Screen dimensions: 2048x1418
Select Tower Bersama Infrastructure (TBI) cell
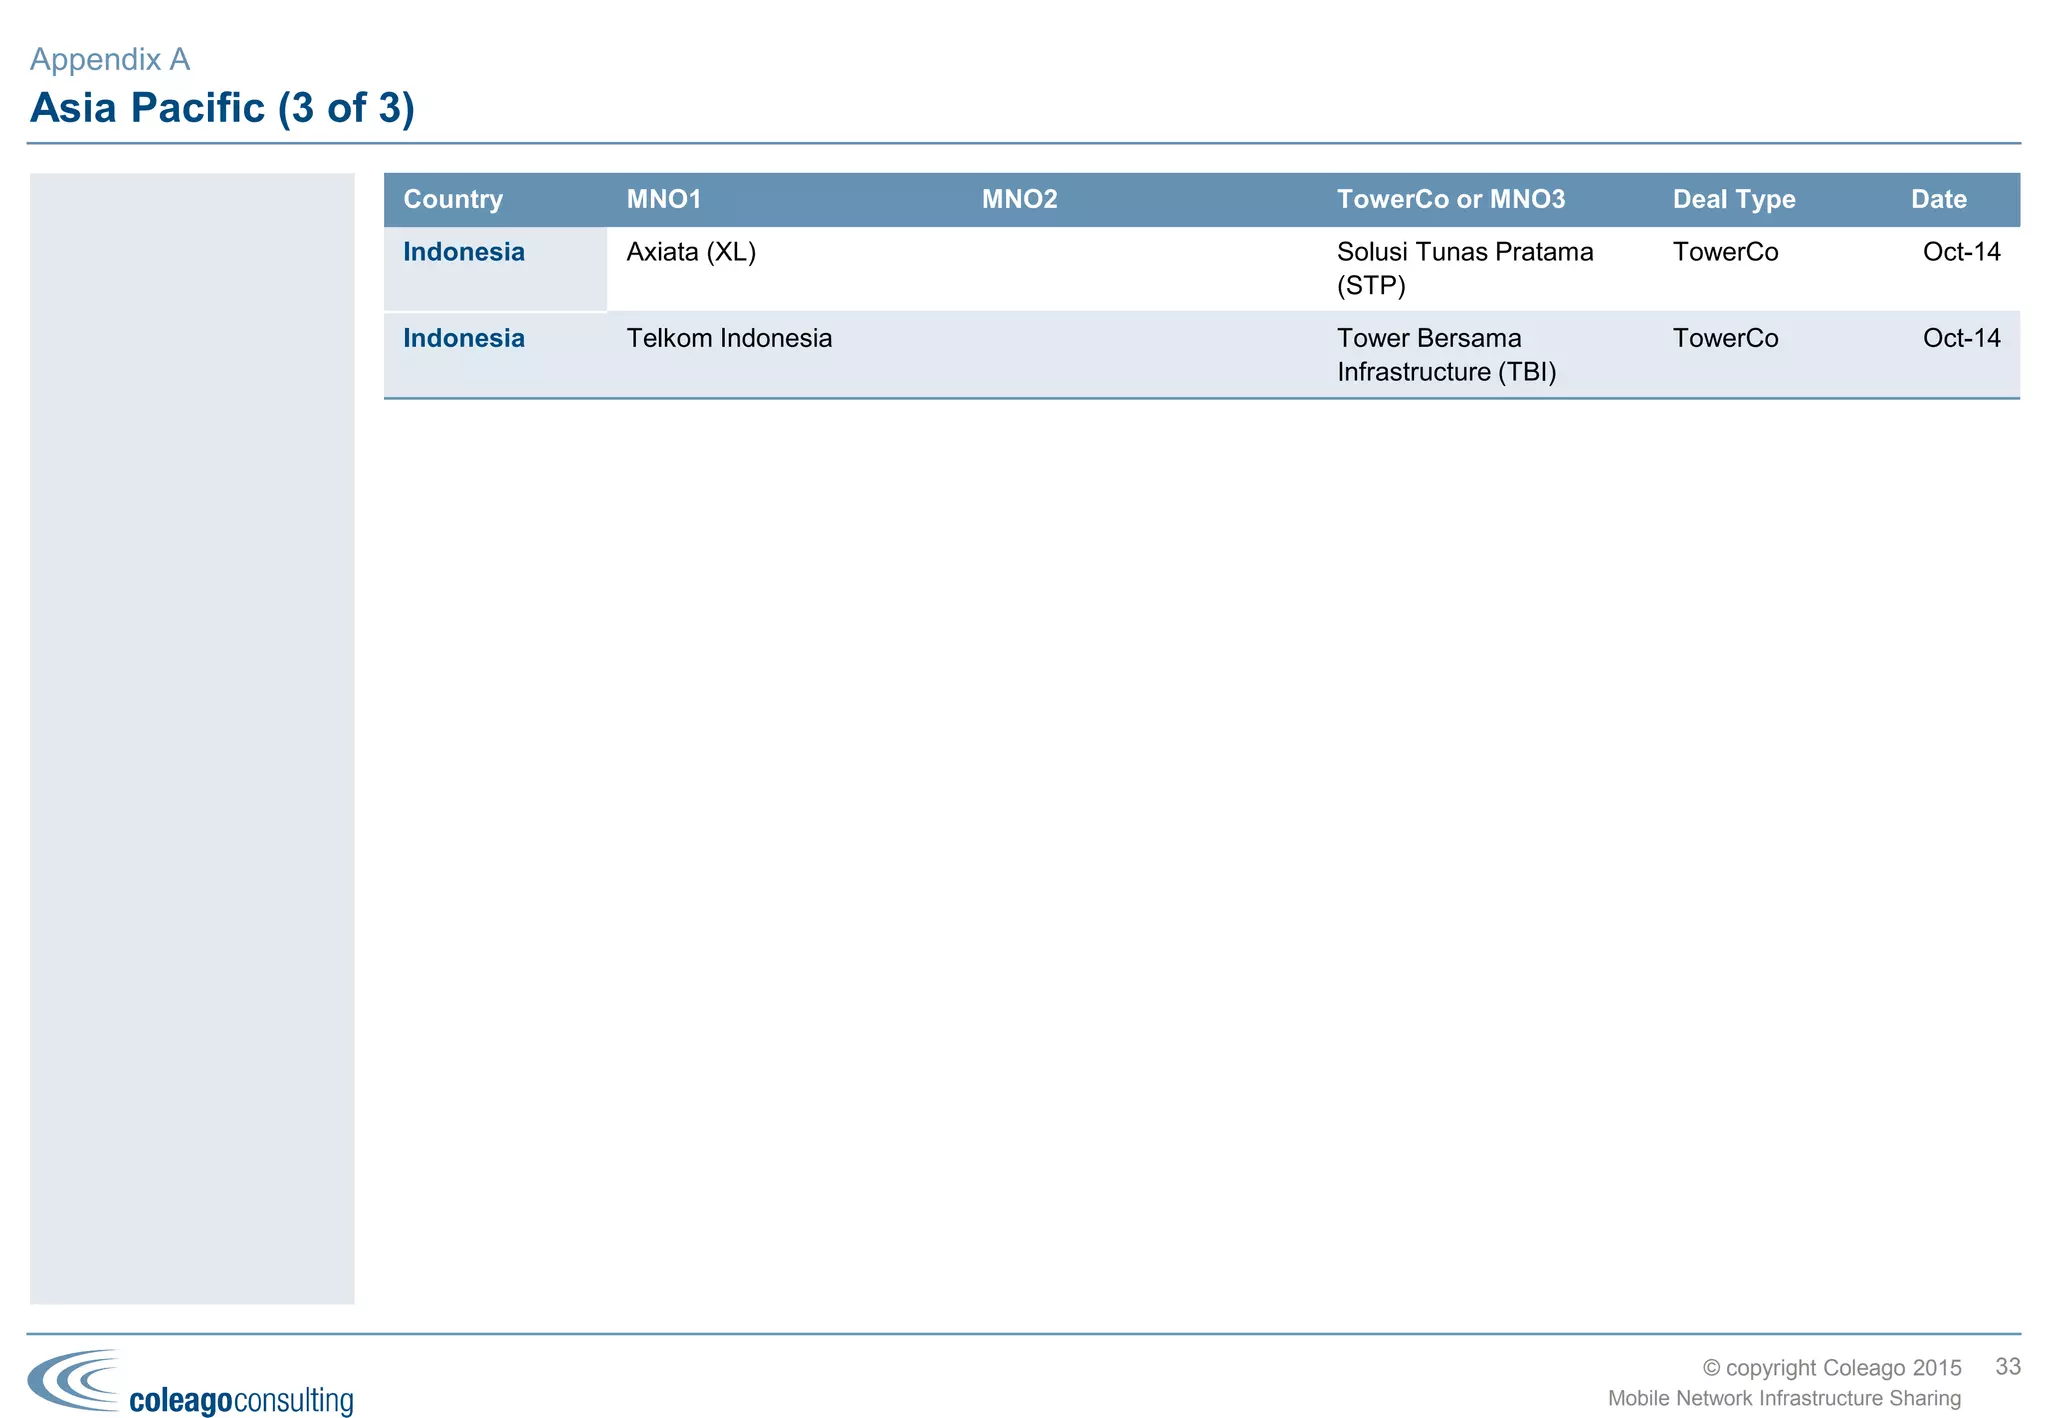(x=1446, y=354)
